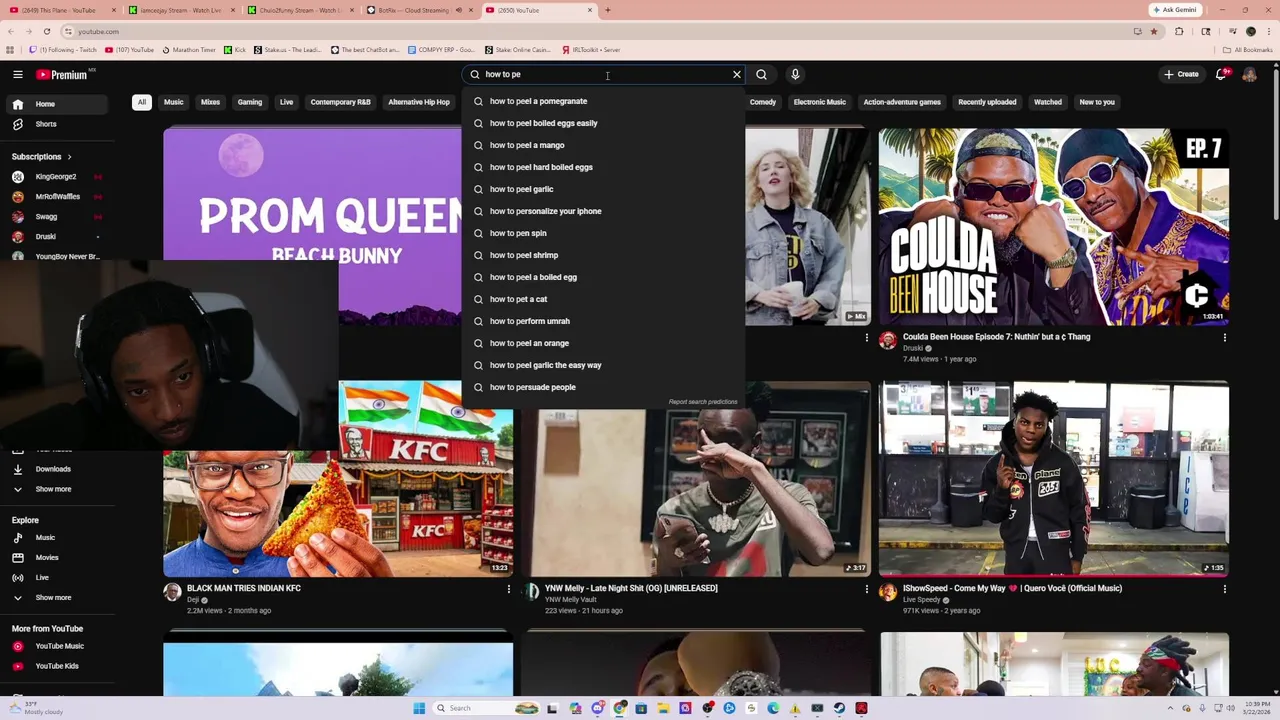
Task: Open more options for Coulda Been House
Action: pos(1224,338)
